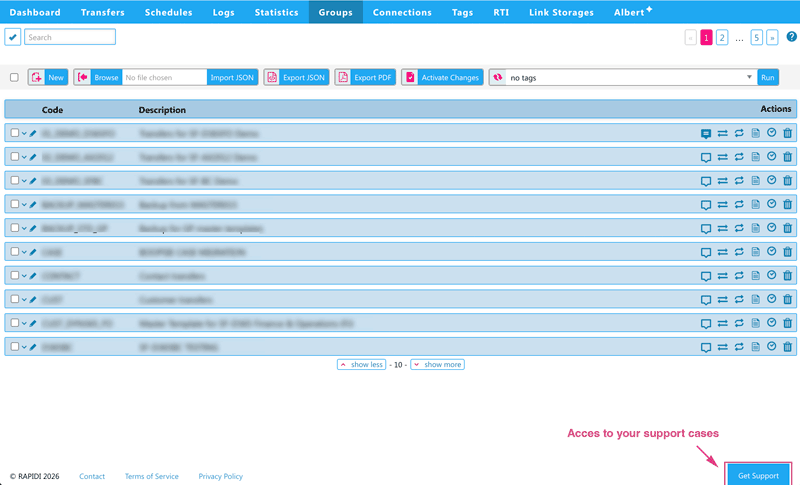Expand the first group row with its chevron
This screenshot has height=485, width=800.
24,132
